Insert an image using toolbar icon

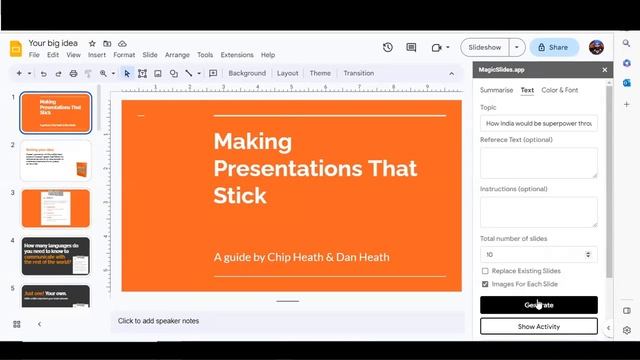[x=158, y=73]
